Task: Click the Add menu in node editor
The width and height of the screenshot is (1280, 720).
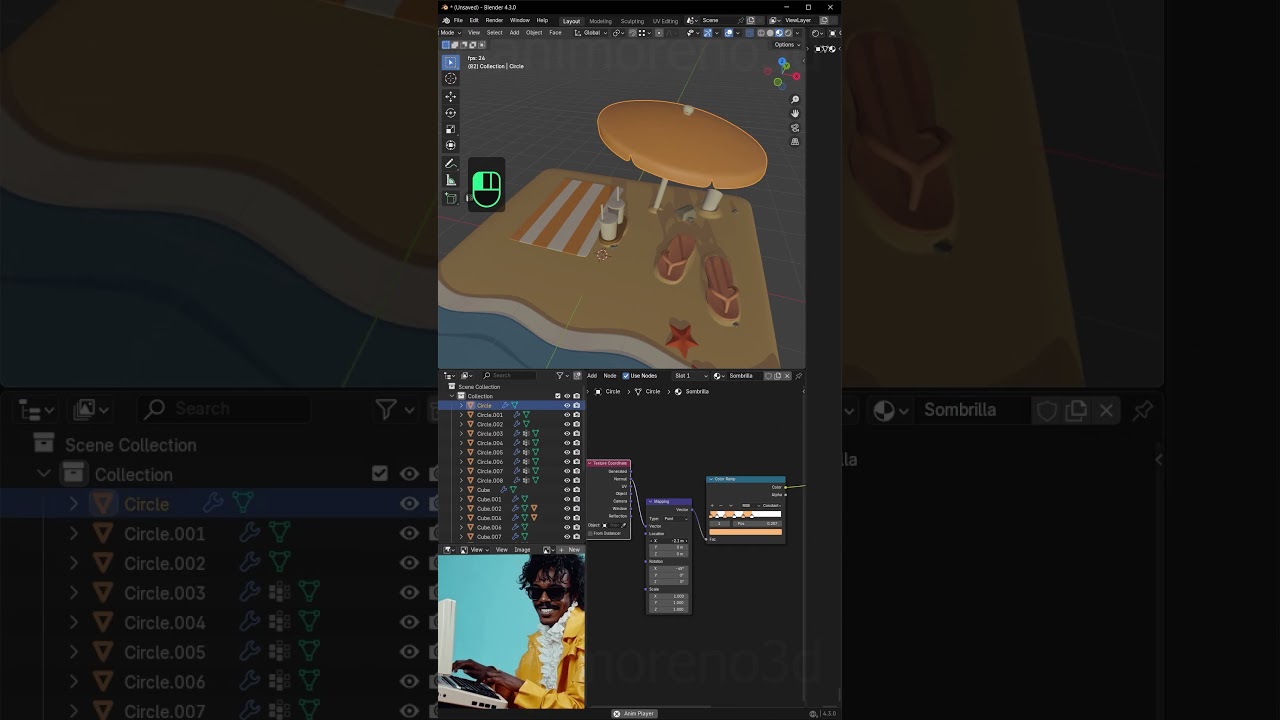Action: tap(592, 376)
